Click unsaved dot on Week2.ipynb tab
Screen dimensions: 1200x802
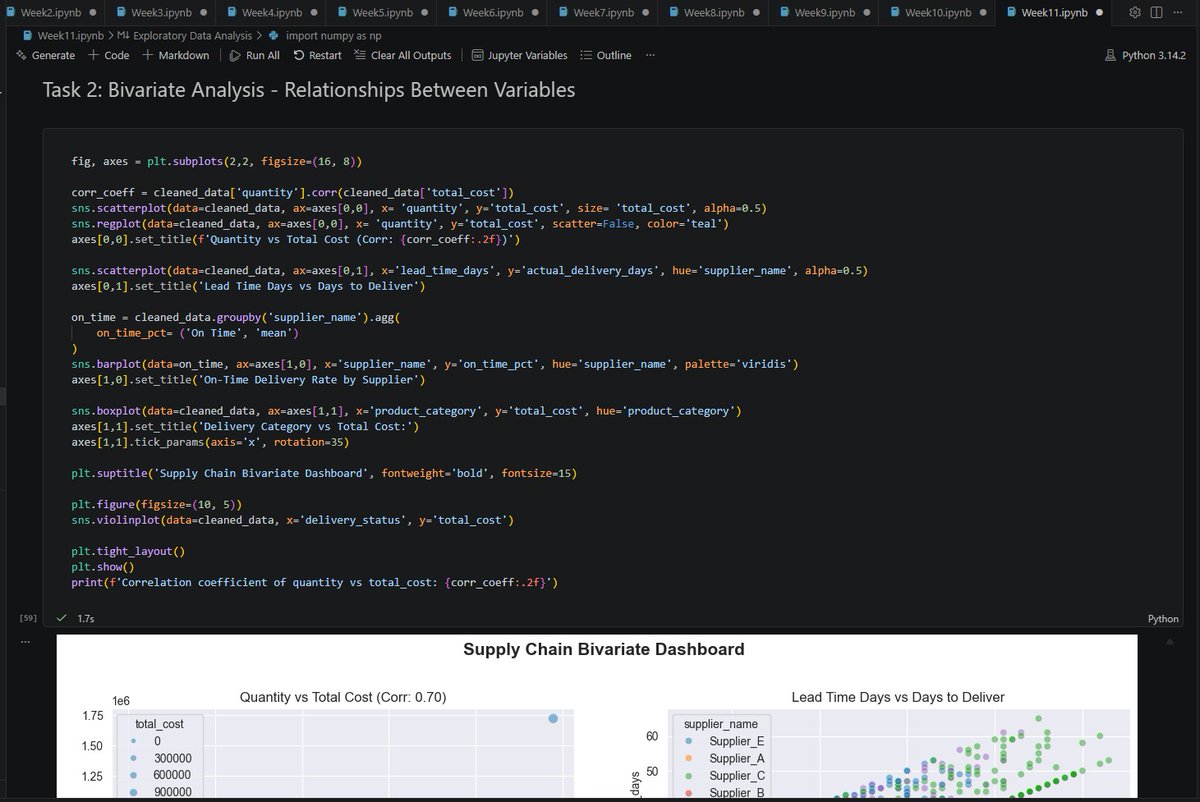92,12
